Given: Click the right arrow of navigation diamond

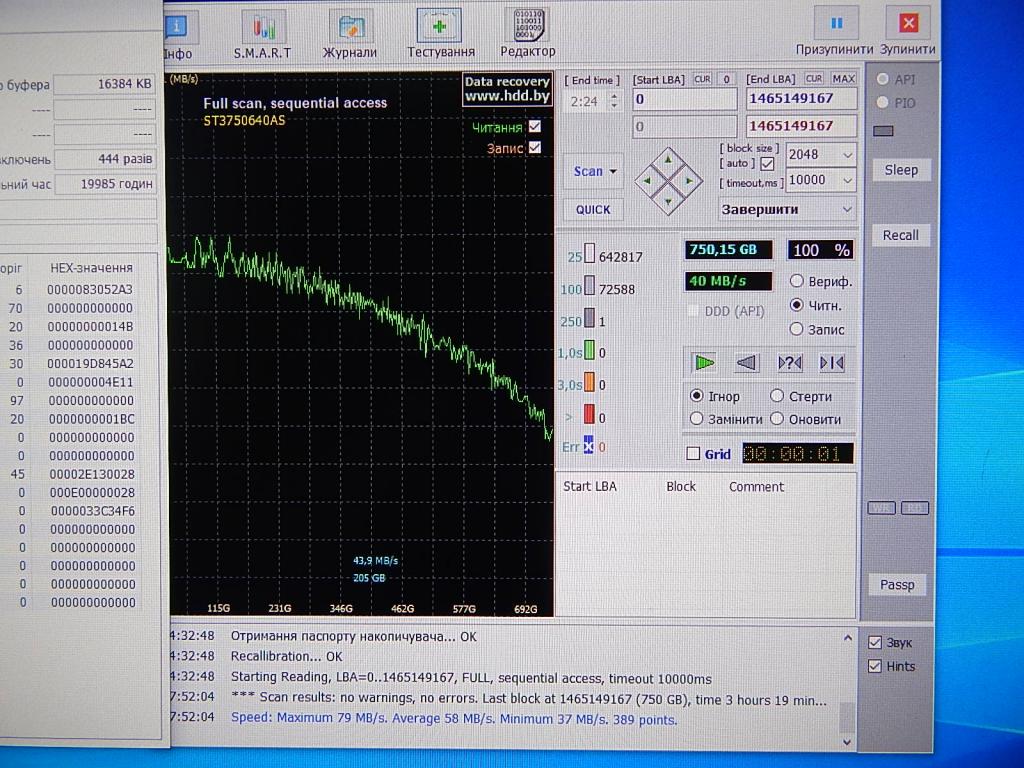Looking at the screenshot, I should point(689,180).
